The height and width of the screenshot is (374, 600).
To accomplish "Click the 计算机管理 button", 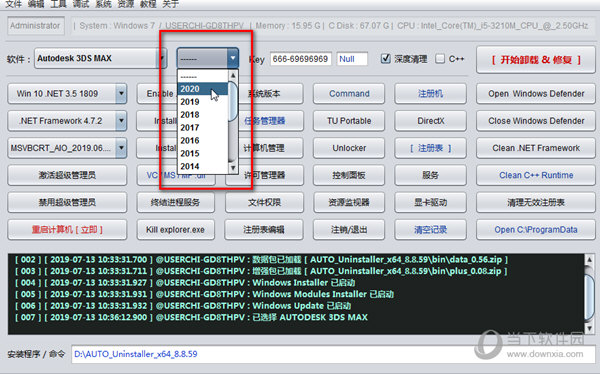I will (x=270, y=148).
